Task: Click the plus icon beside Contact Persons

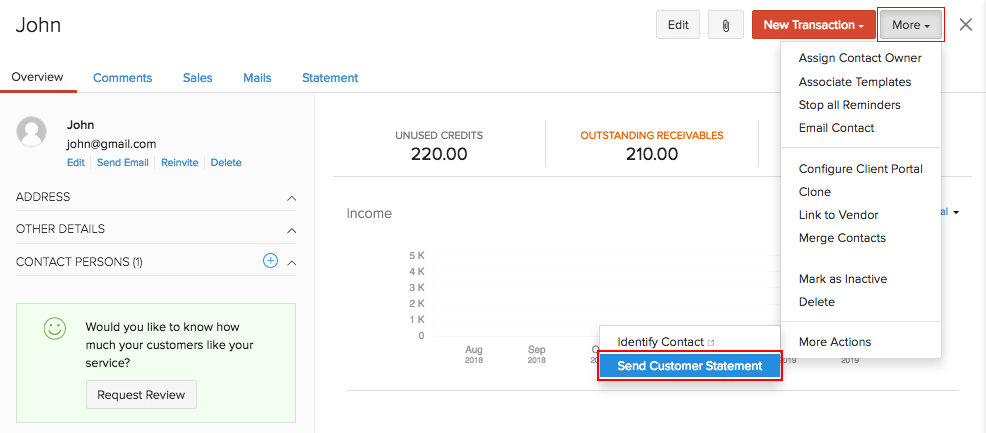Action: [269, 261]
